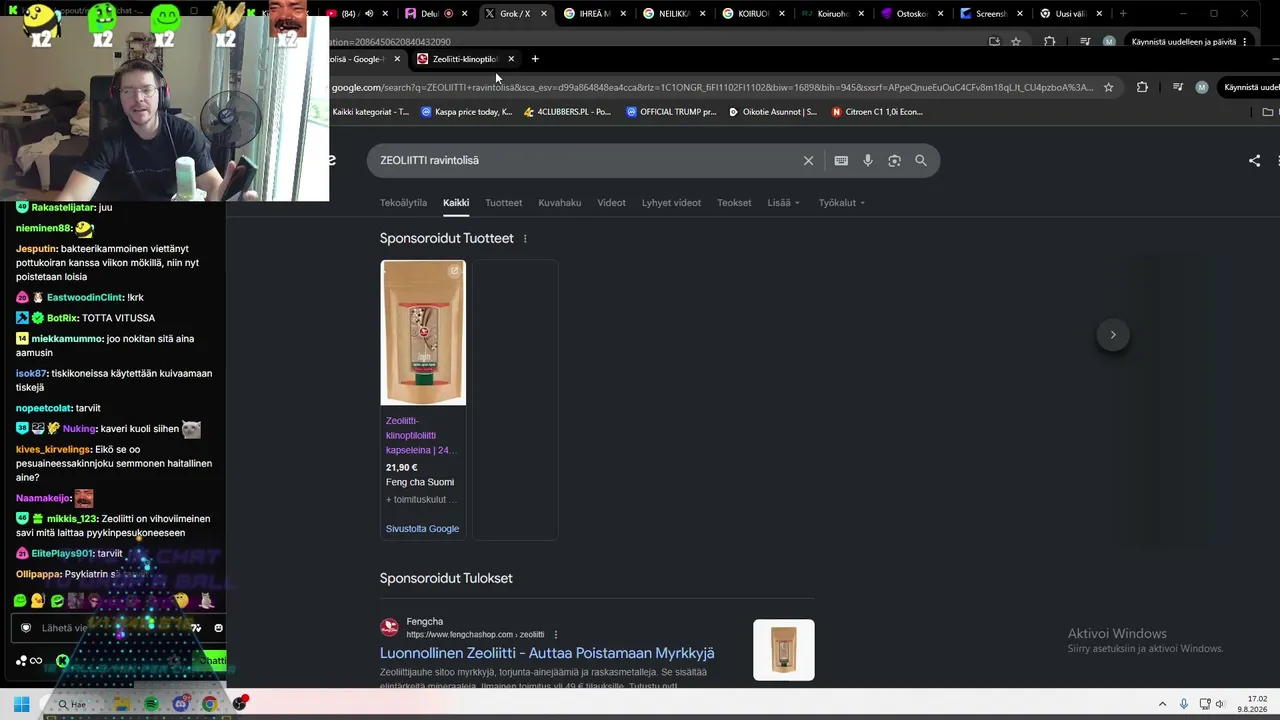
Task: Open the Zeoliitti-klinoptiloliitti kapseleina product link
Action: pos(421,435)
